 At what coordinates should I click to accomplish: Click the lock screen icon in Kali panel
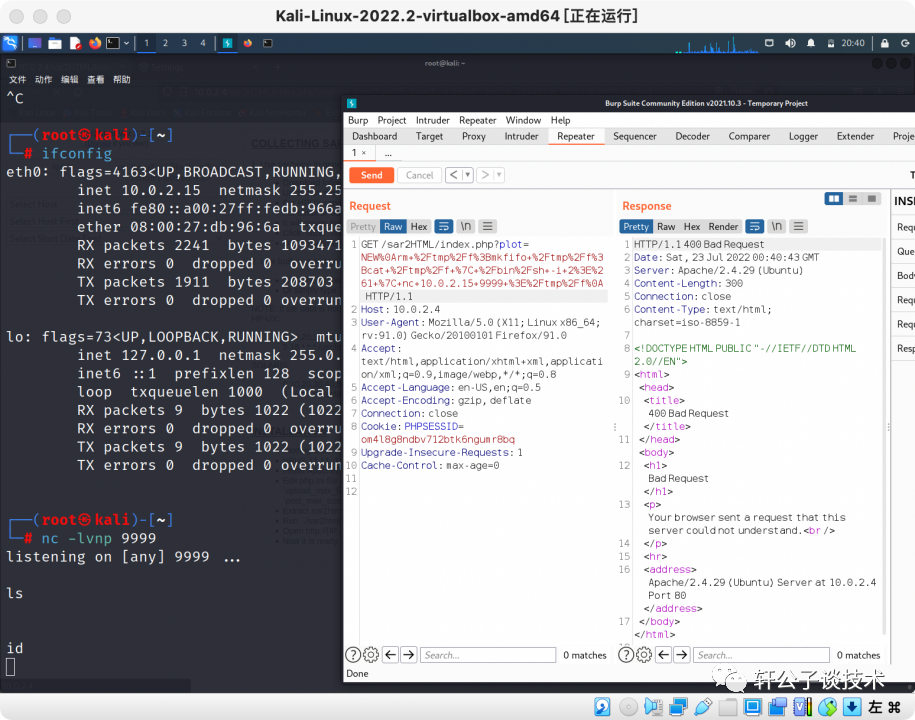pyautogui.click(x=885, y=43)
